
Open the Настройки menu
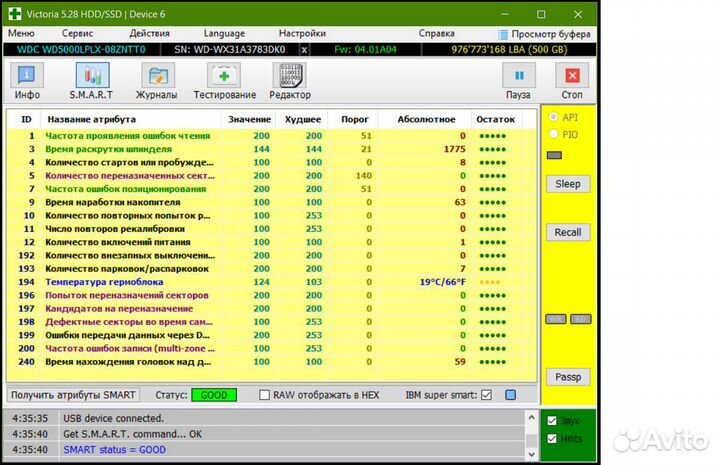(302, 34)
